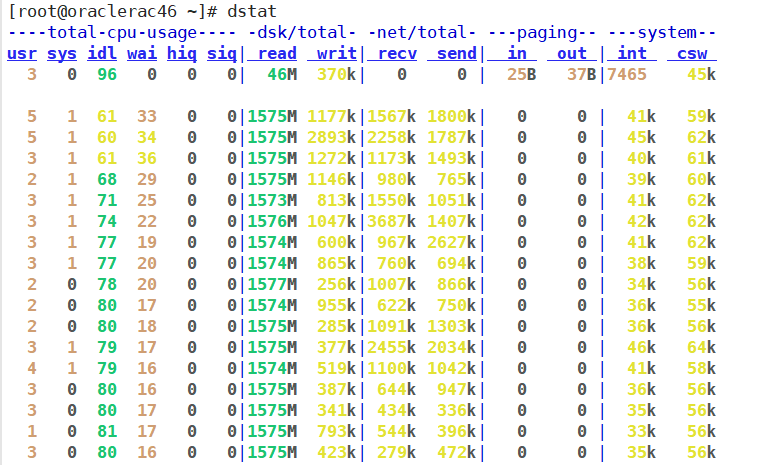
Task: Select the 46k interrupts value
Action: coord(642,347)
